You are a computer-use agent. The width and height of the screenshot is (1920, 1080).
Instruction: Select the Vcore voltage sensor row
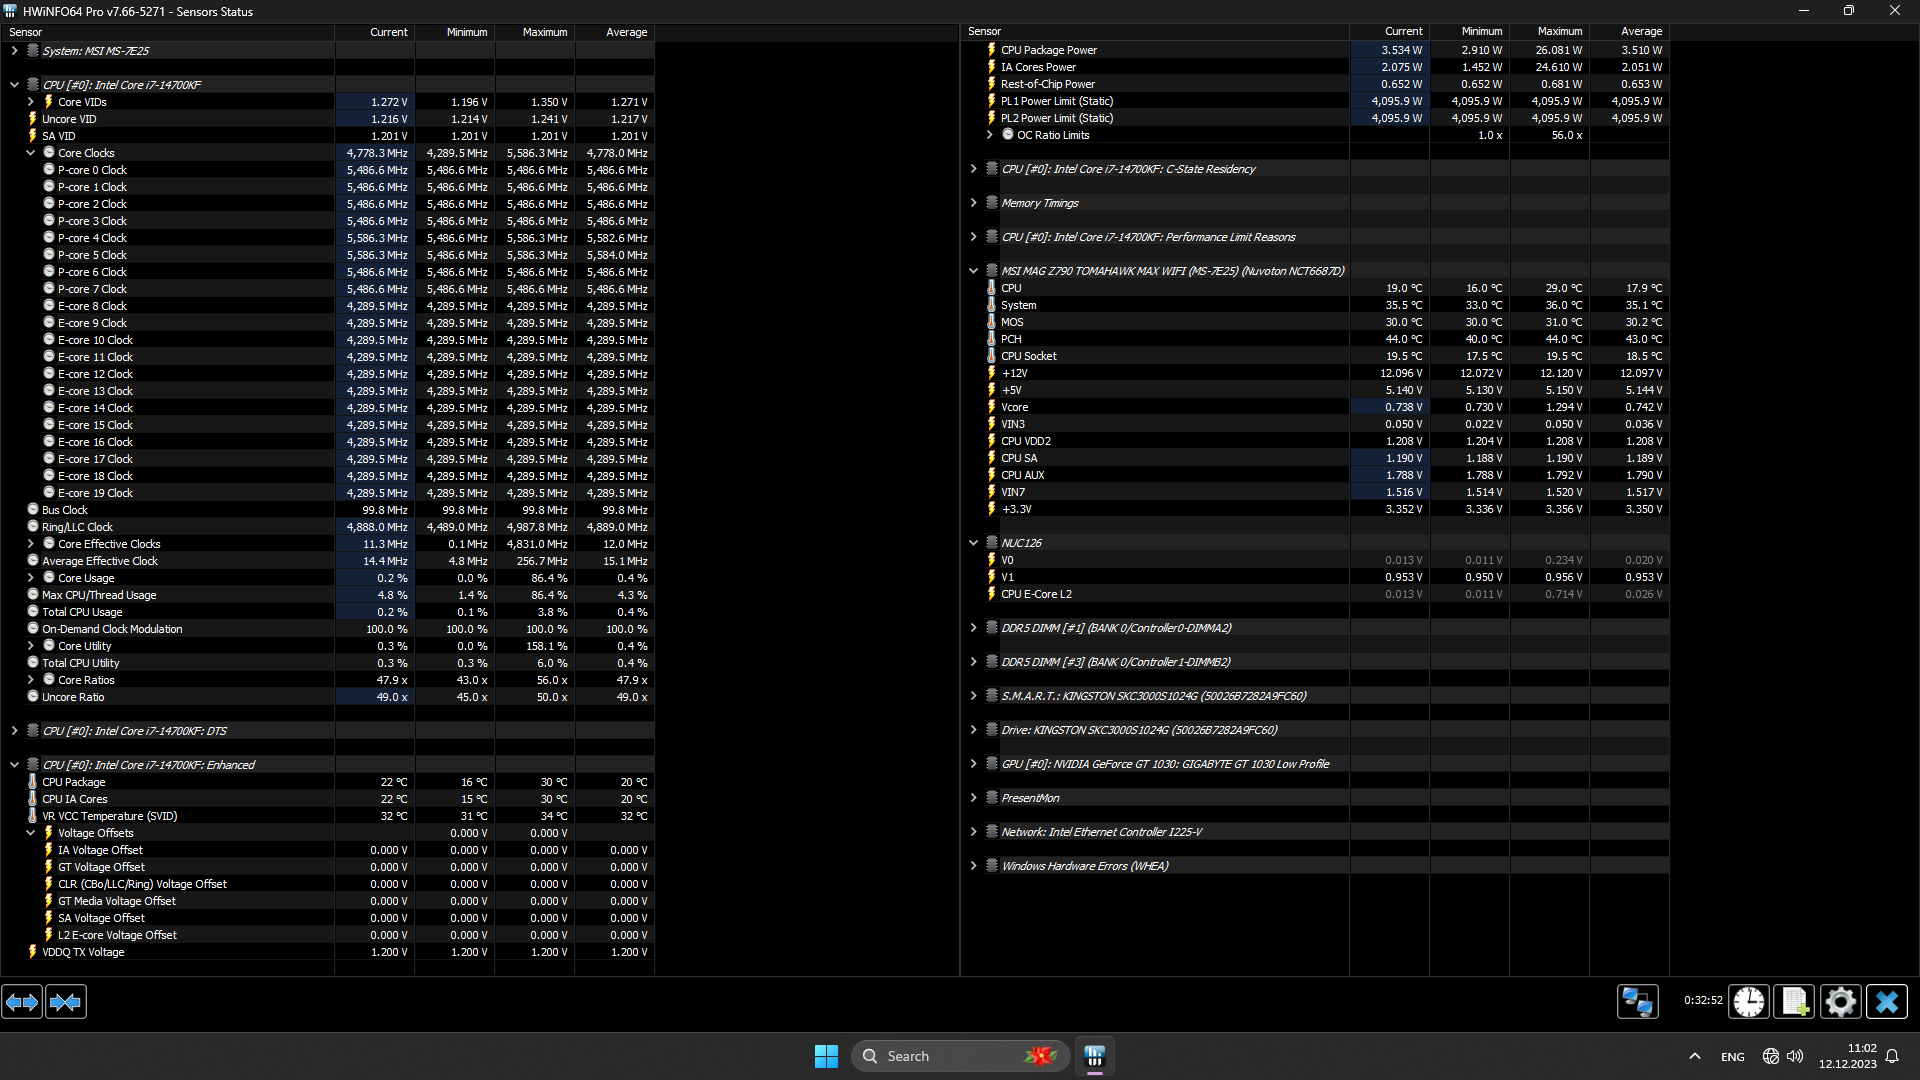(1014, 407)
